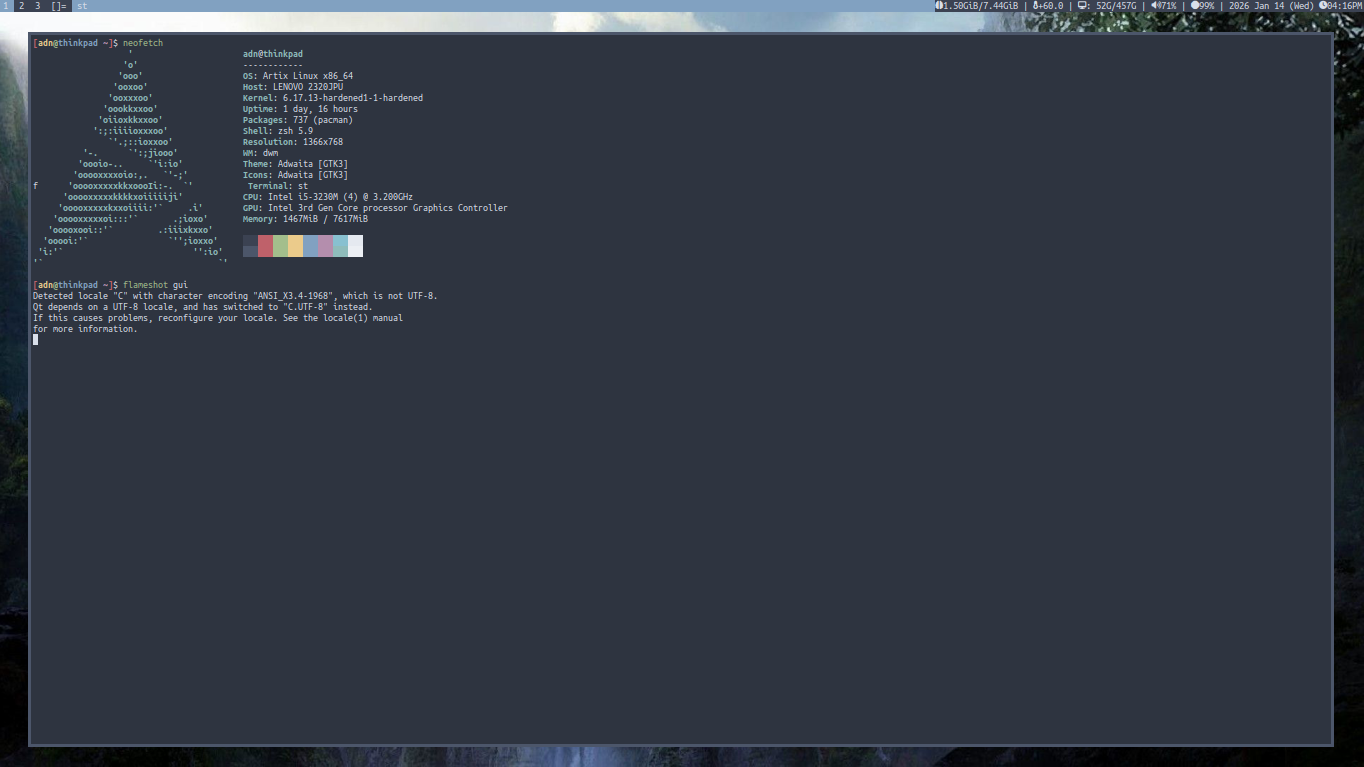The image size is (1364, 767).
Task: Switch to dwm tag 2
Action: (x=22, y=6)
